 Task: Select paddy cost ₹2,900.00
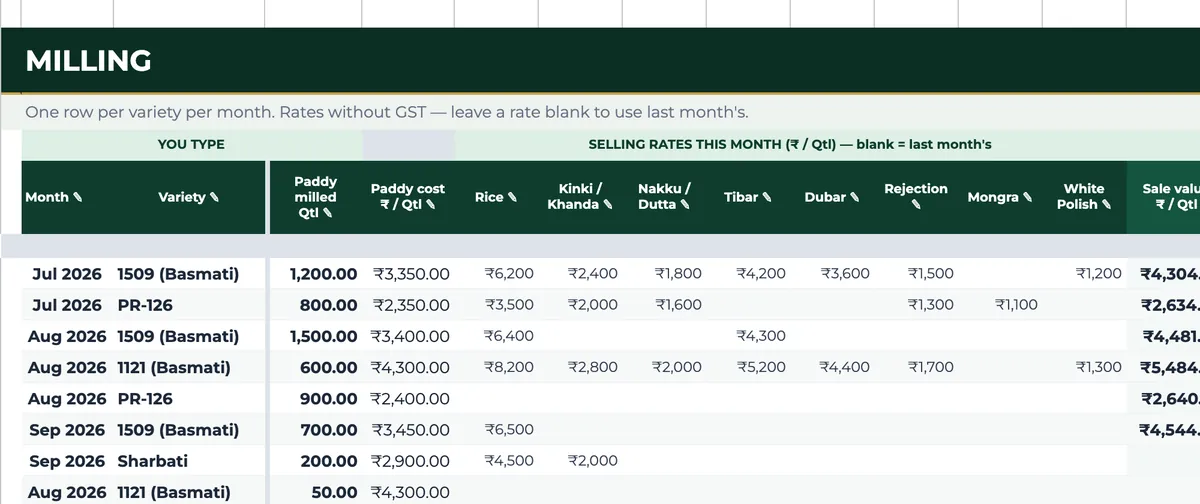pyautogui.click(x=410, y=461)
